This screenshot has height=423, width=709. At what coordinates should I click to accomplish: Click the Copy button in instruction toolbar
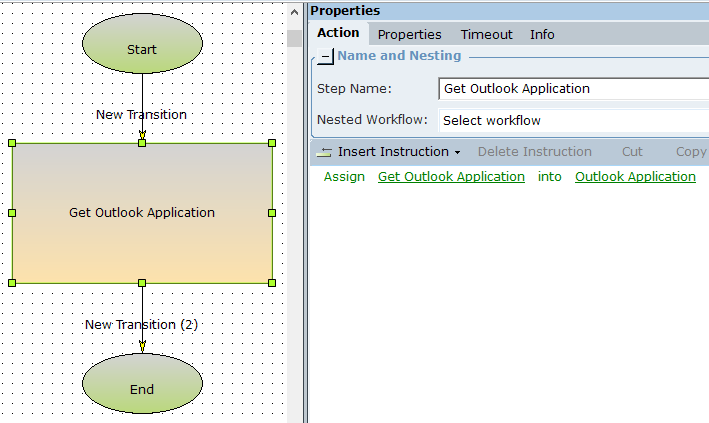click(690, 152)
